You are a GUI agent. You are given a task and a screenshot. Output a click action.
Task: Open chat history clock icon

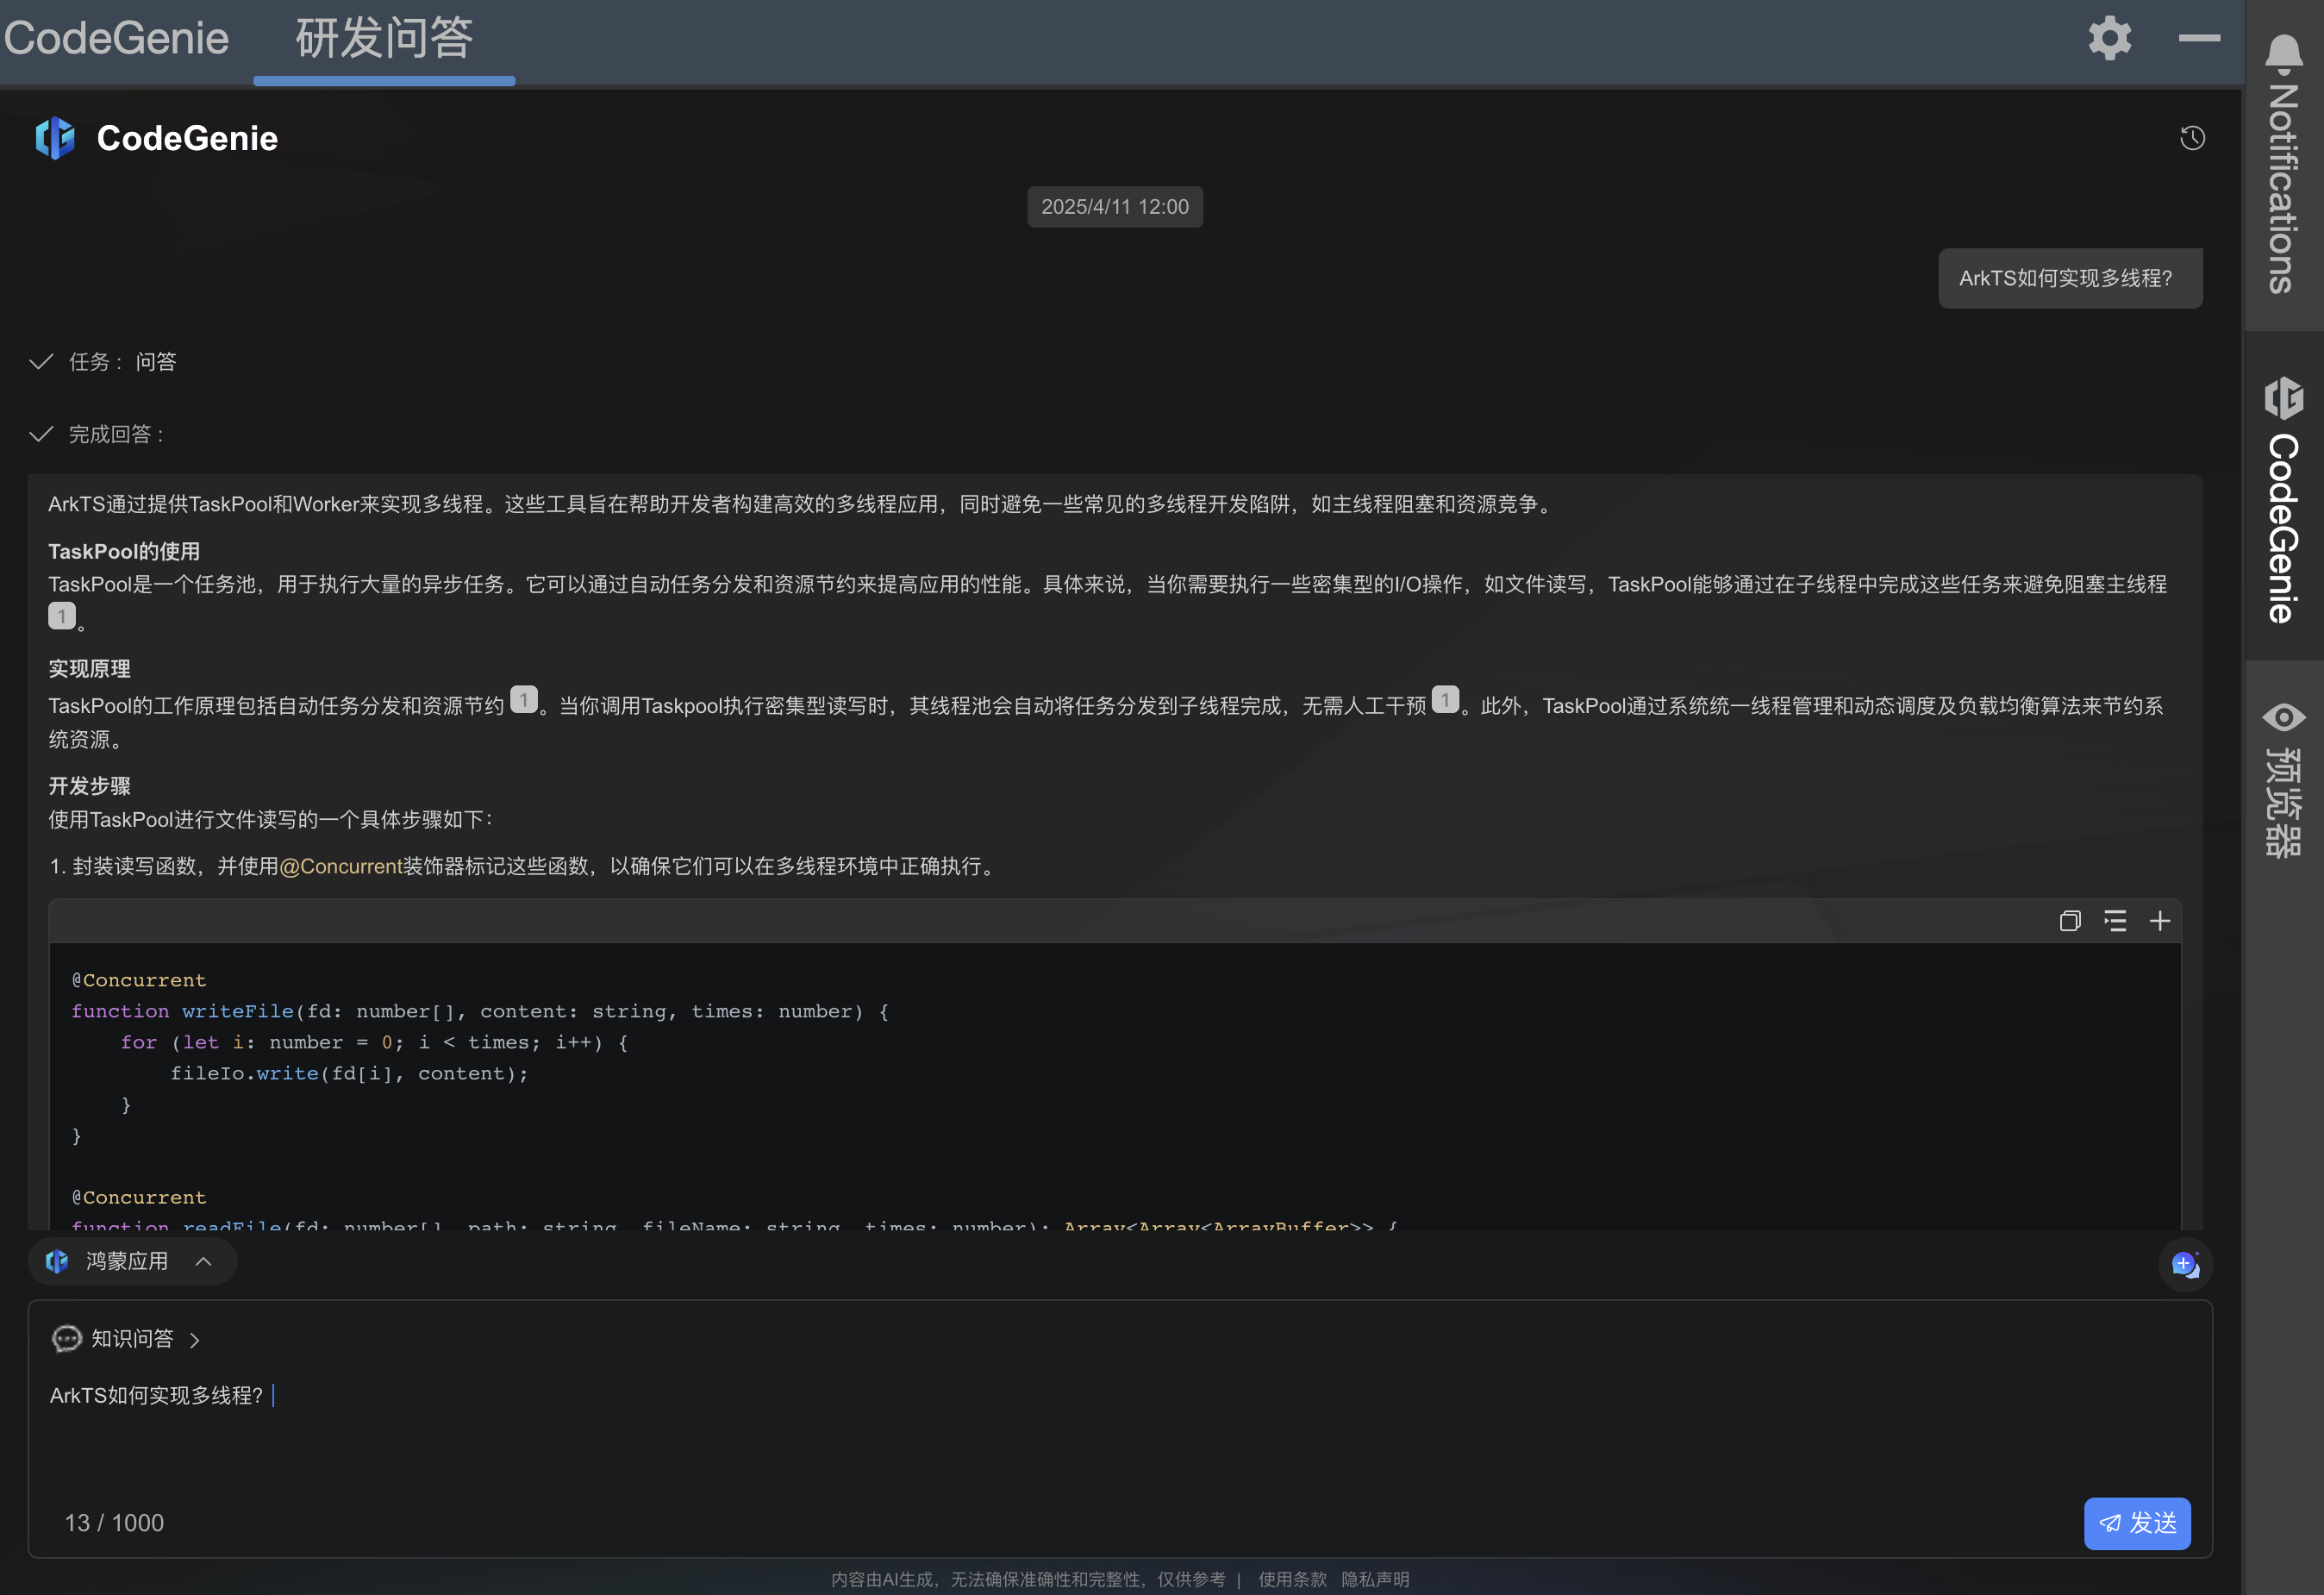click(x=2192, y=138)
